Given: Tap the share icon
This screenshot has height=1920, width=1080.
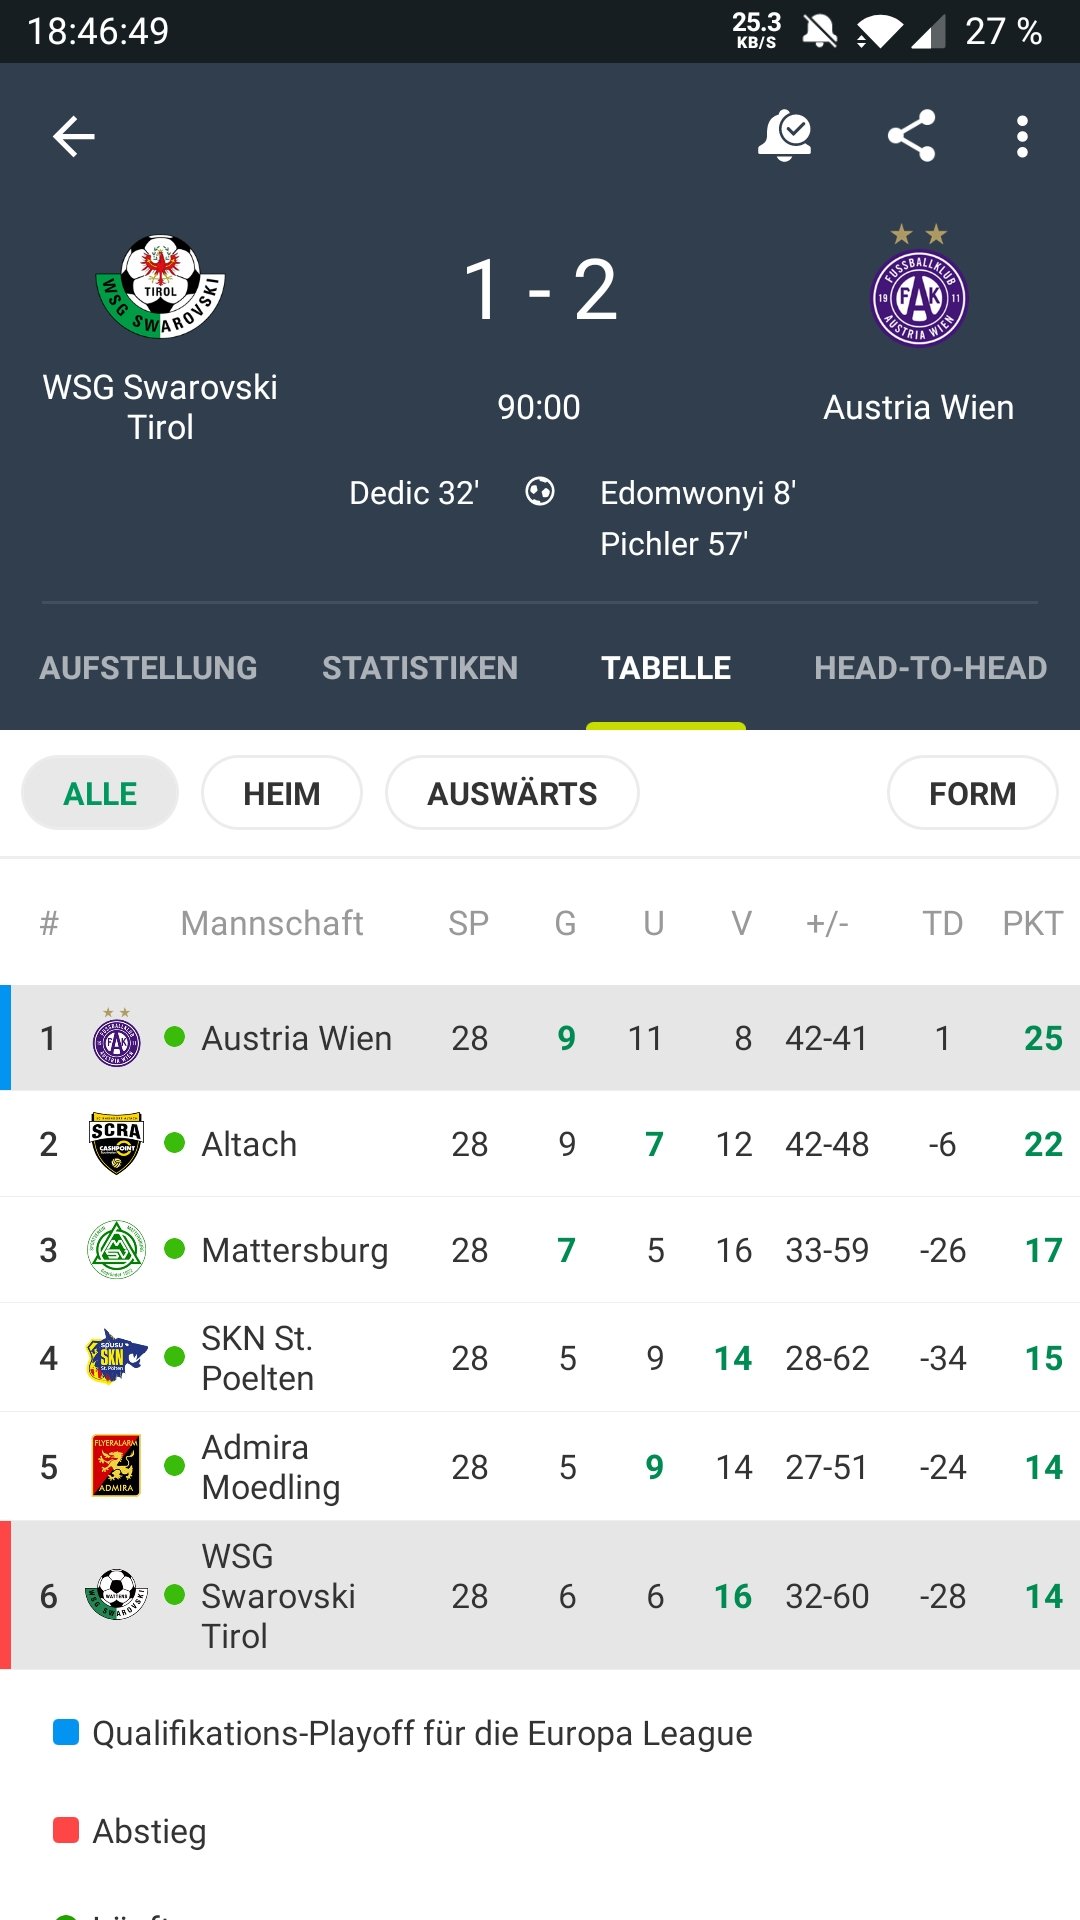Looking at the screenshot, I should (911, 136).
